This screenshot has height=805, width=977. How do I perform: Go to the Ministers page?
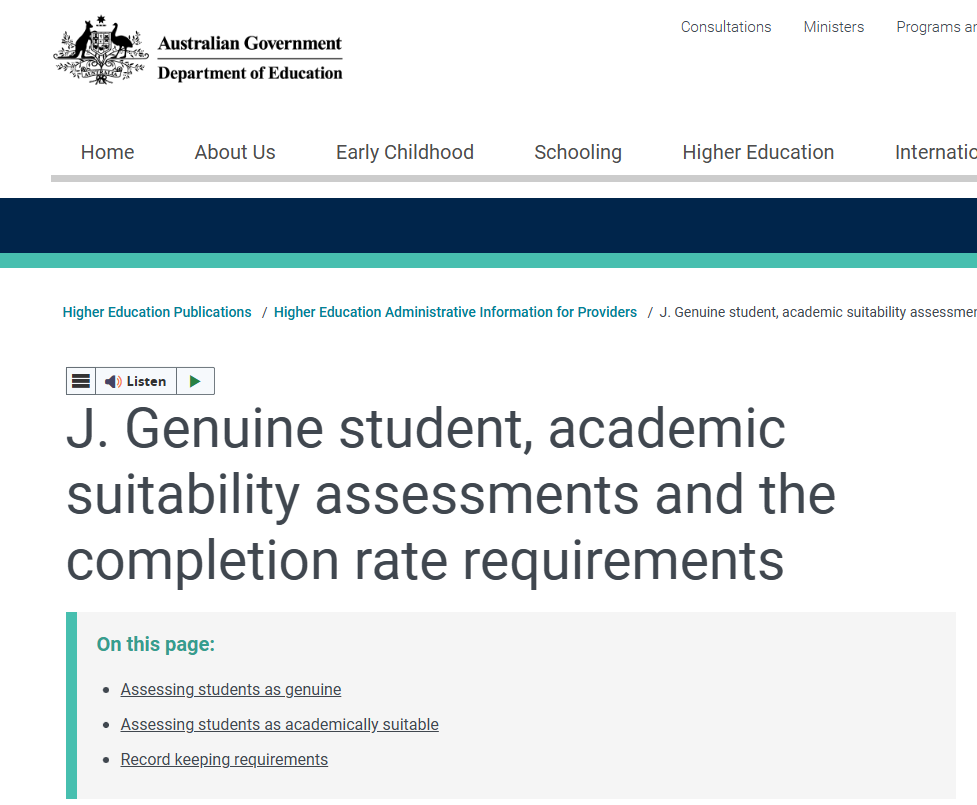point(833,27)
